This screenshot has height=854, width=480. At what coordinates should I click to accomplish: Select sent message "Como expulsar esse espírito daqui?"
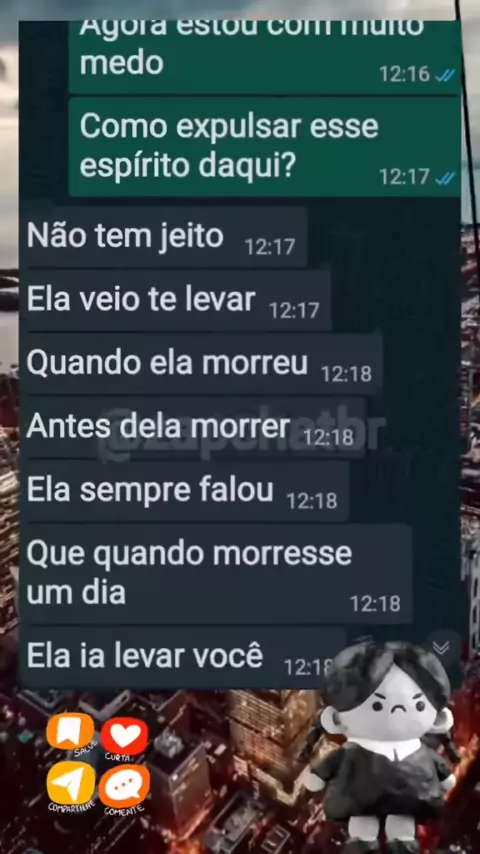pyautogui.click(x=265, y=147)
